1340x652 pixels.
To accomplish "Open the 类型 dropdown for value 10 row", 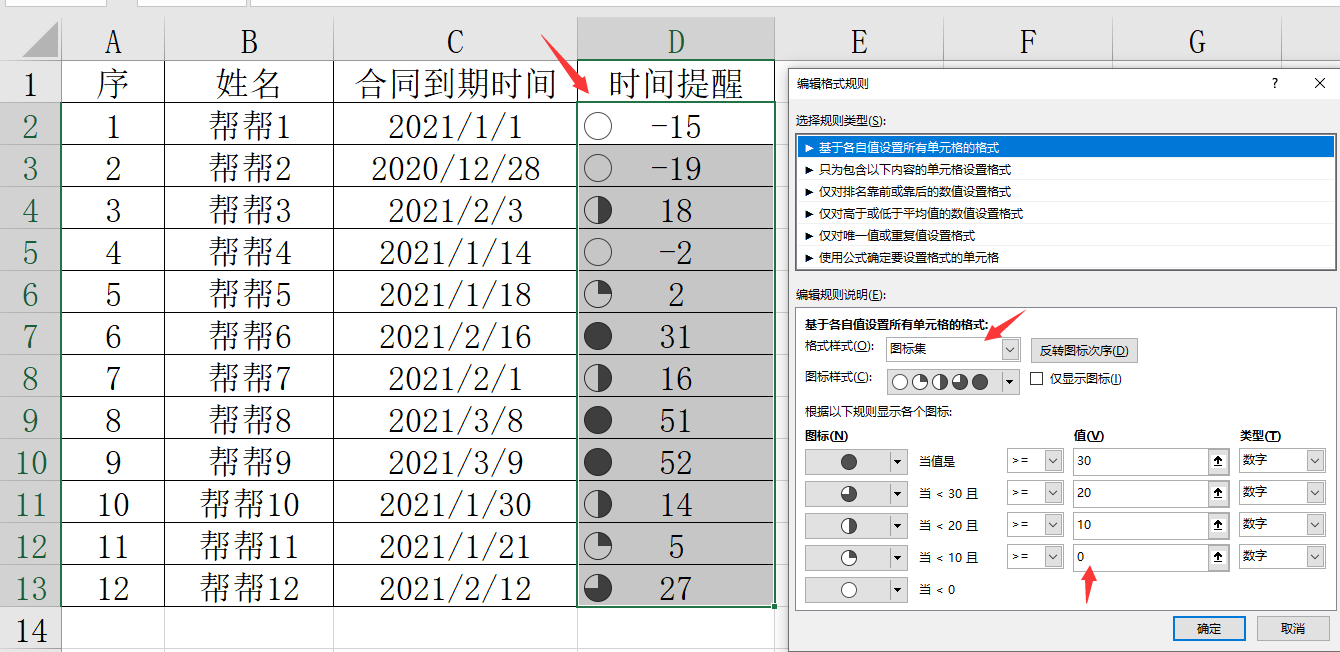I will 1315,524.
